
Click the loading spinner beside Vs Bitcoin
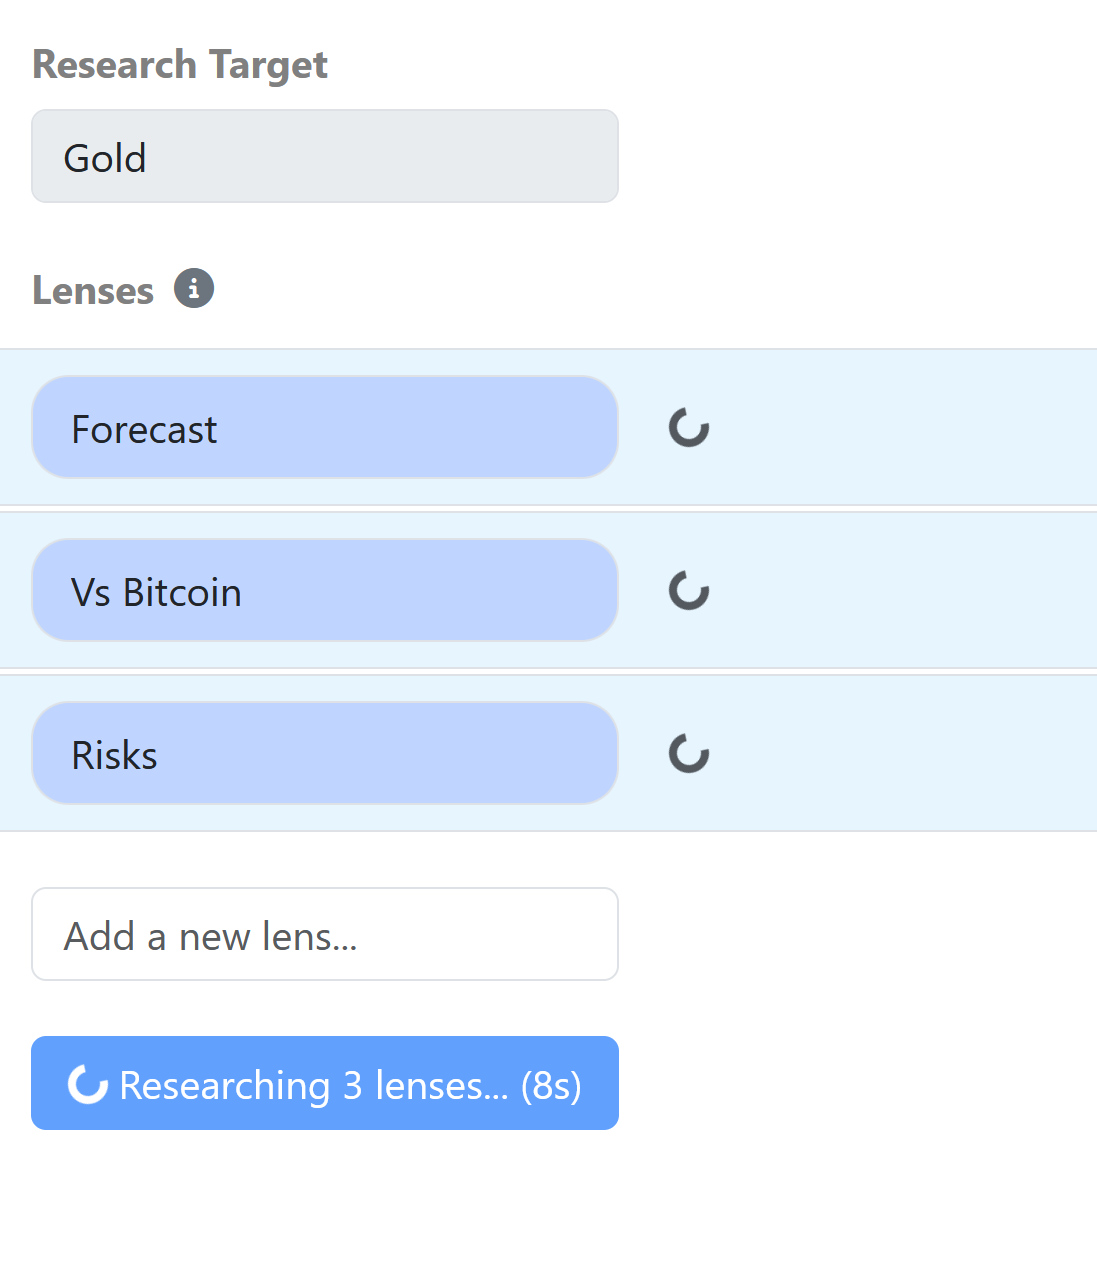689,590
